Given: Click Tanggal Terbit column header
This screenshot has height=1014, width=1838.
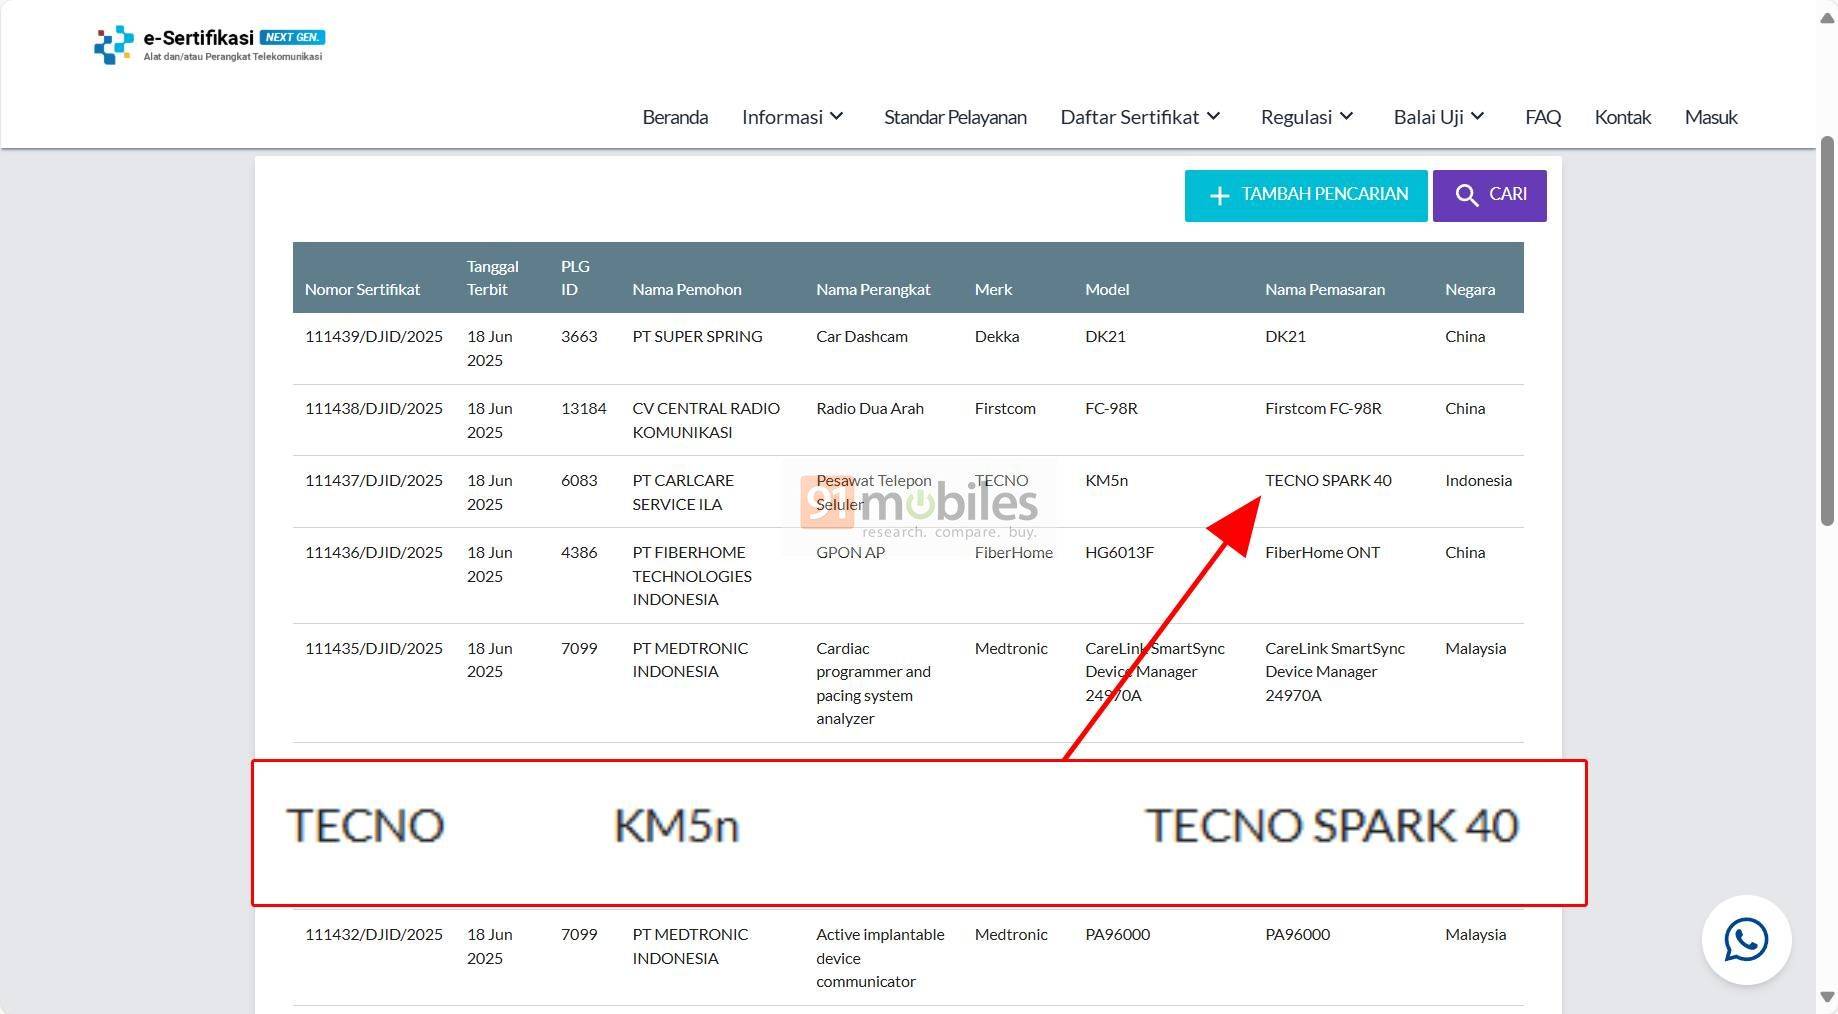Looking at the screenshot, I should point(492,278).
